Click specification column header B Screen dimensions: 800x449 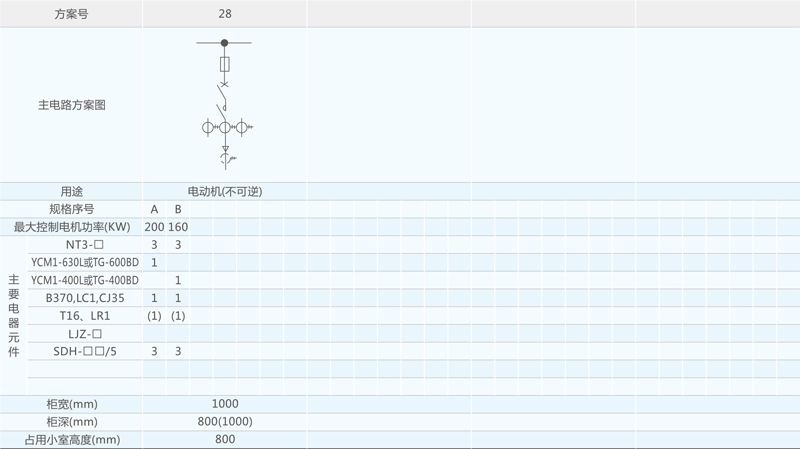(178, 209)
